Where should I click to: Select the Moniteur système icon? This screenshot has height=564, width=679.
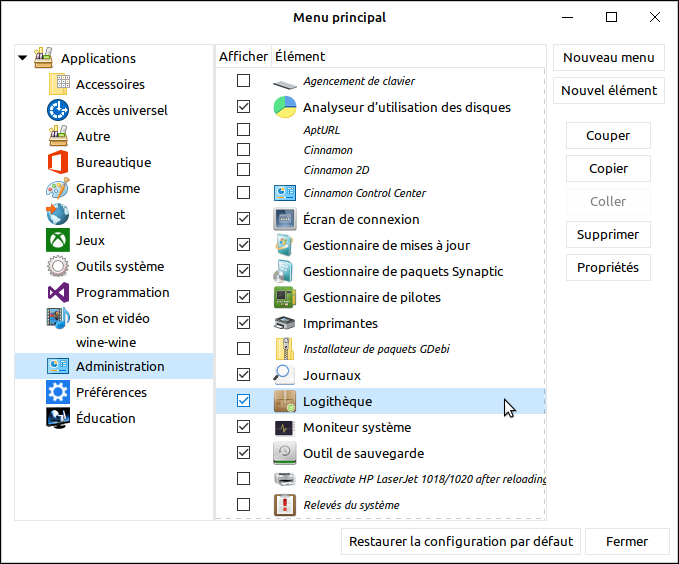285,427
